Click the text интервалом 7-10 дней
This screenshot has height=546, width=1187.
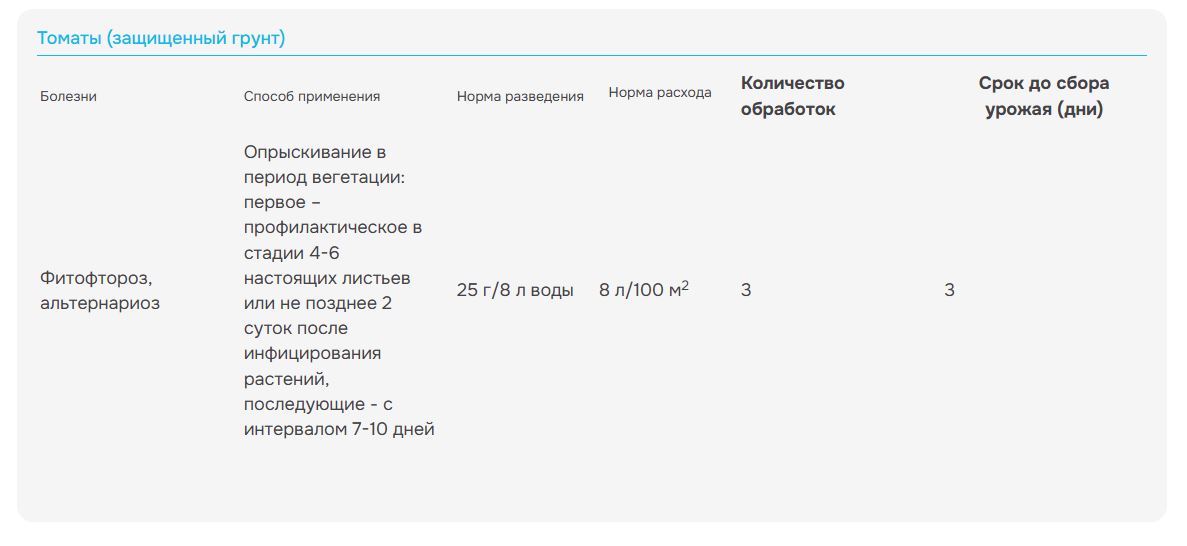tap(339, 429)
